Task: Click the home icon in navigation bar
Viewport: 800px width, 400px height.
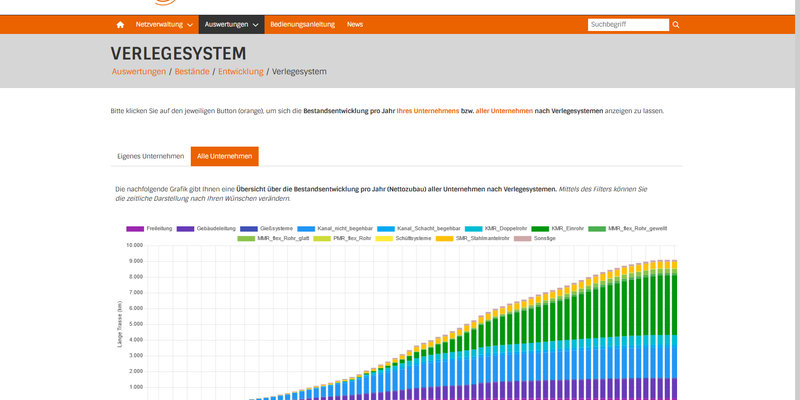Action: click(120, 24)
